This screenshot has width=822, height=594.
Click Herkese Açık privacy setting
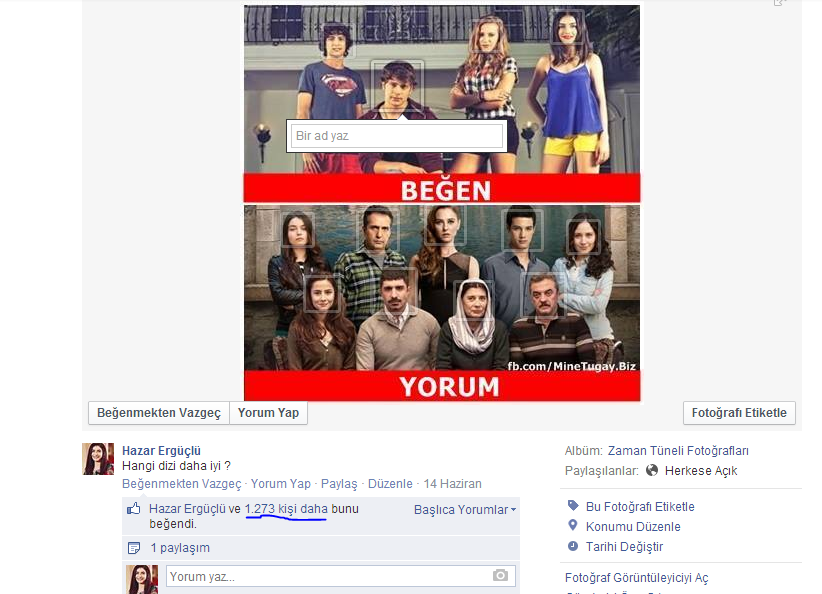click(x=701, y=471)
